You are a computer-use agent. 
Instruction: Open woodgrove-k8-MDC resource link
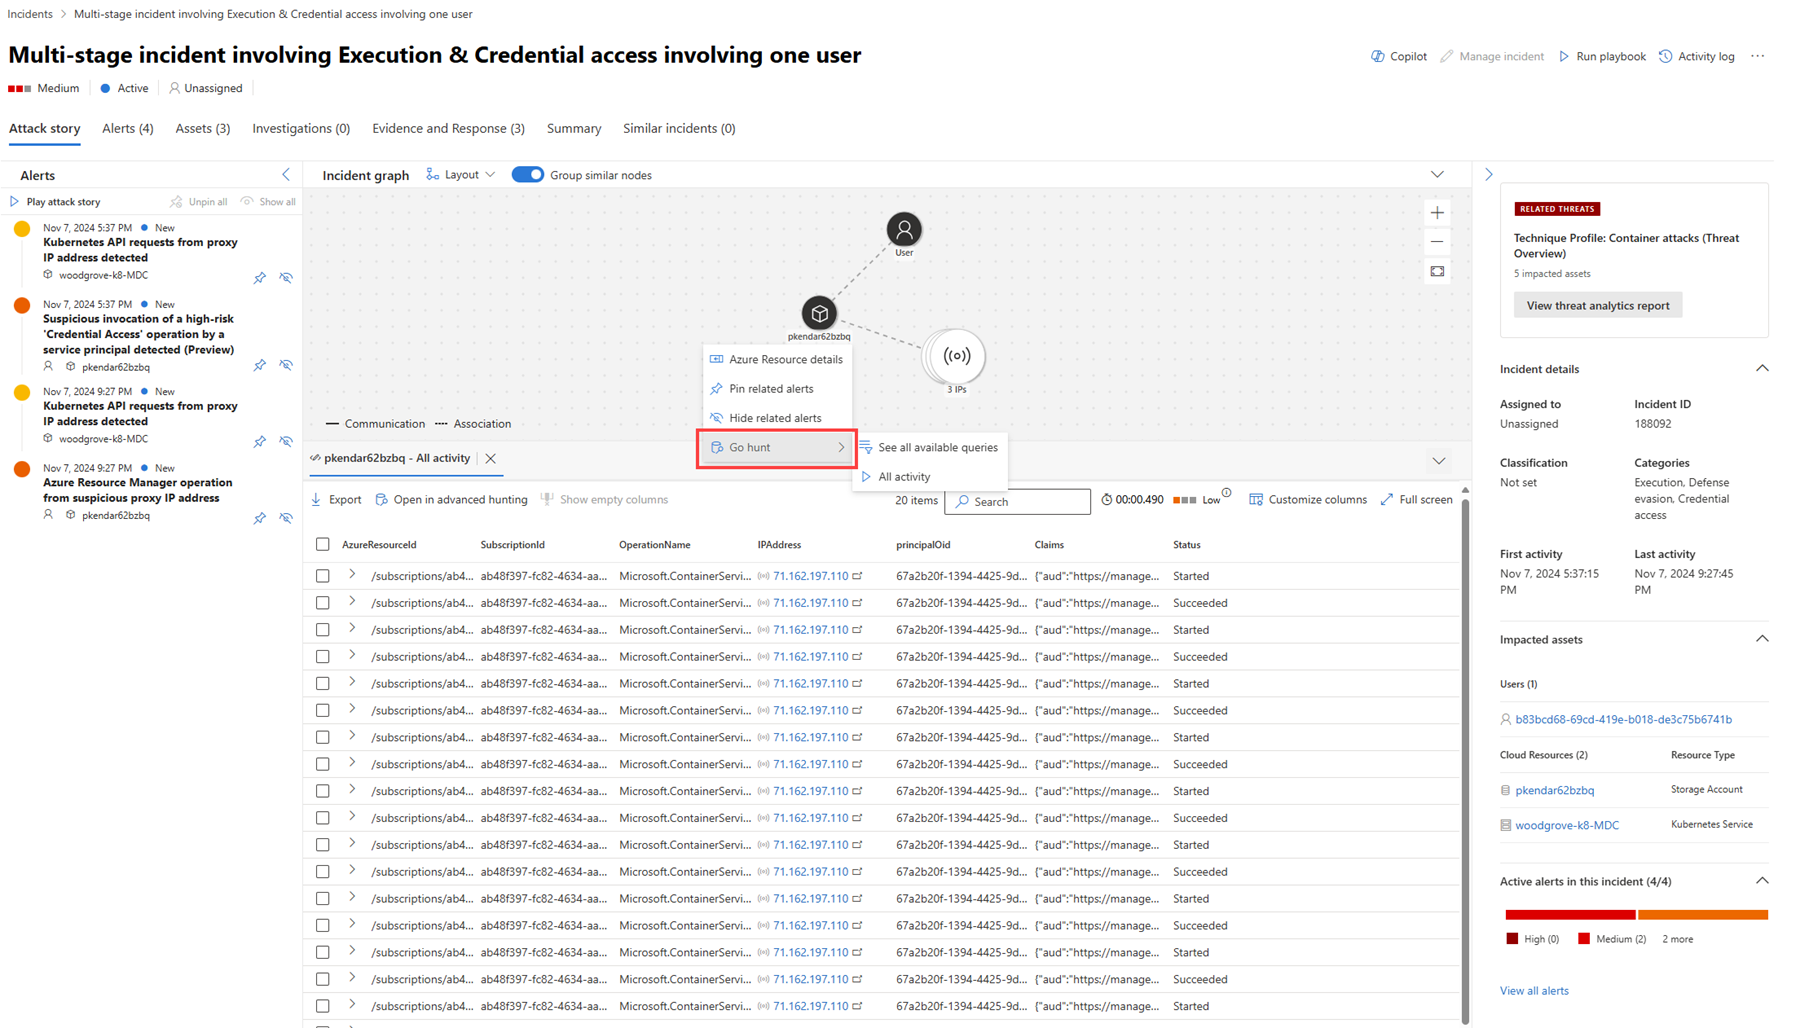(x=1567, y=825)
